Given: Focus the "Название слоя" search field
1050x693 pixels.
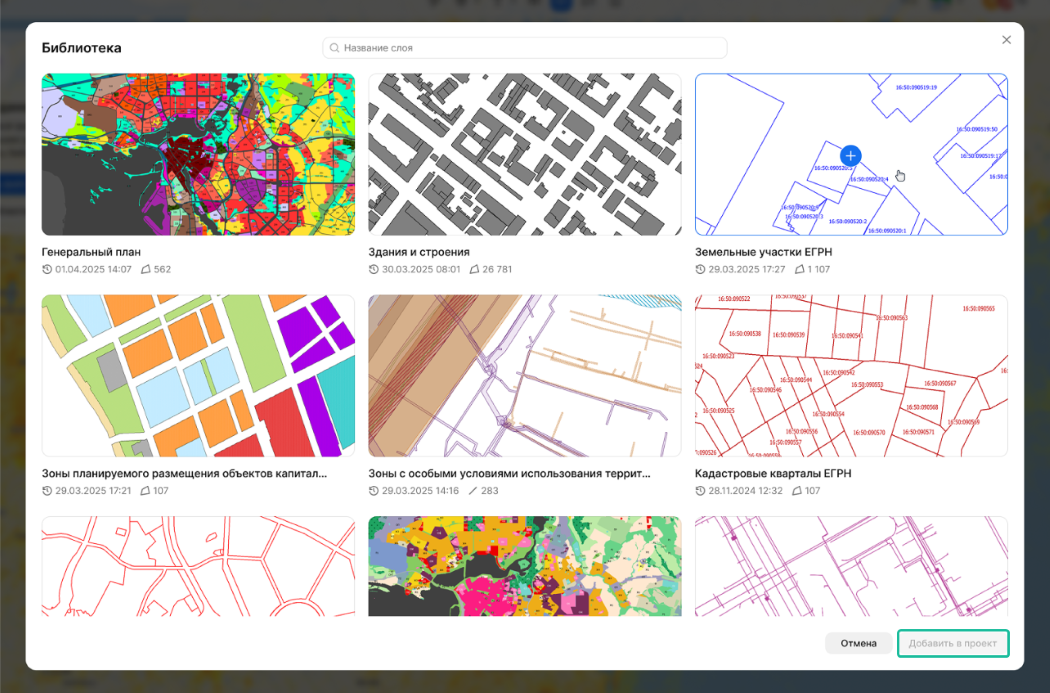Looking at the screenshot, I should tap(530, 48).
